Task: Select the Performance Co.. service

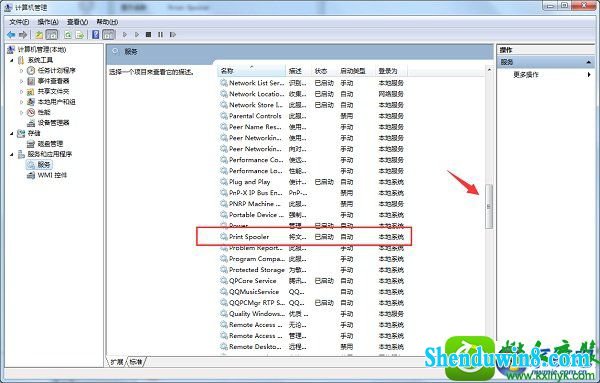Action: click(312, 160)
